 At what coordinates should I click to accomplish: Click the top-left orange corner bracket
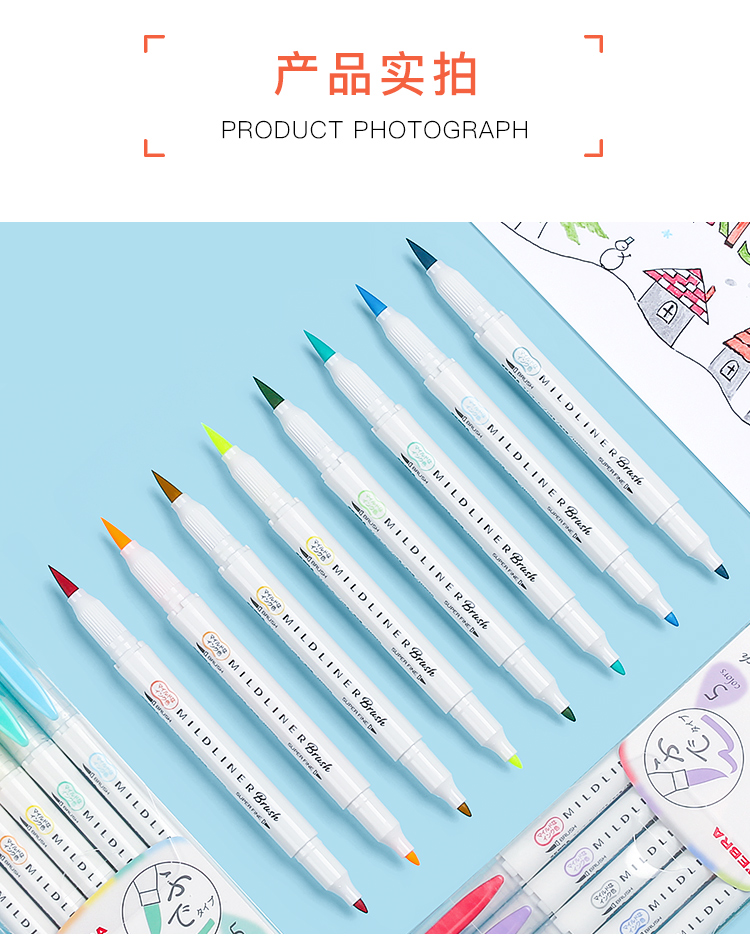154,44
